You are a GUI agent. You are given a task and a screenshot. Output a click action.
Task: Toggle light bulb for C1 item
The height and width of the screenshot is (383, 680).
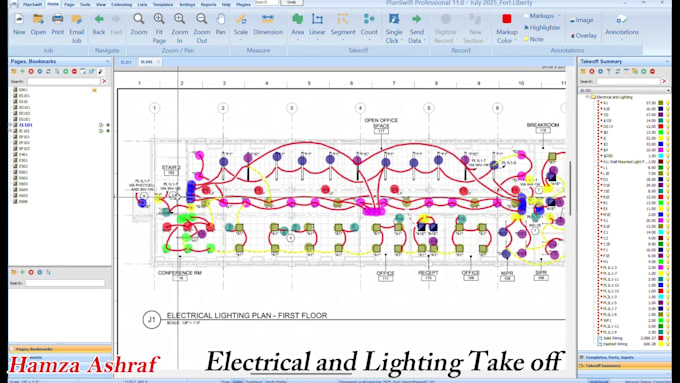[x=668, y=232]
